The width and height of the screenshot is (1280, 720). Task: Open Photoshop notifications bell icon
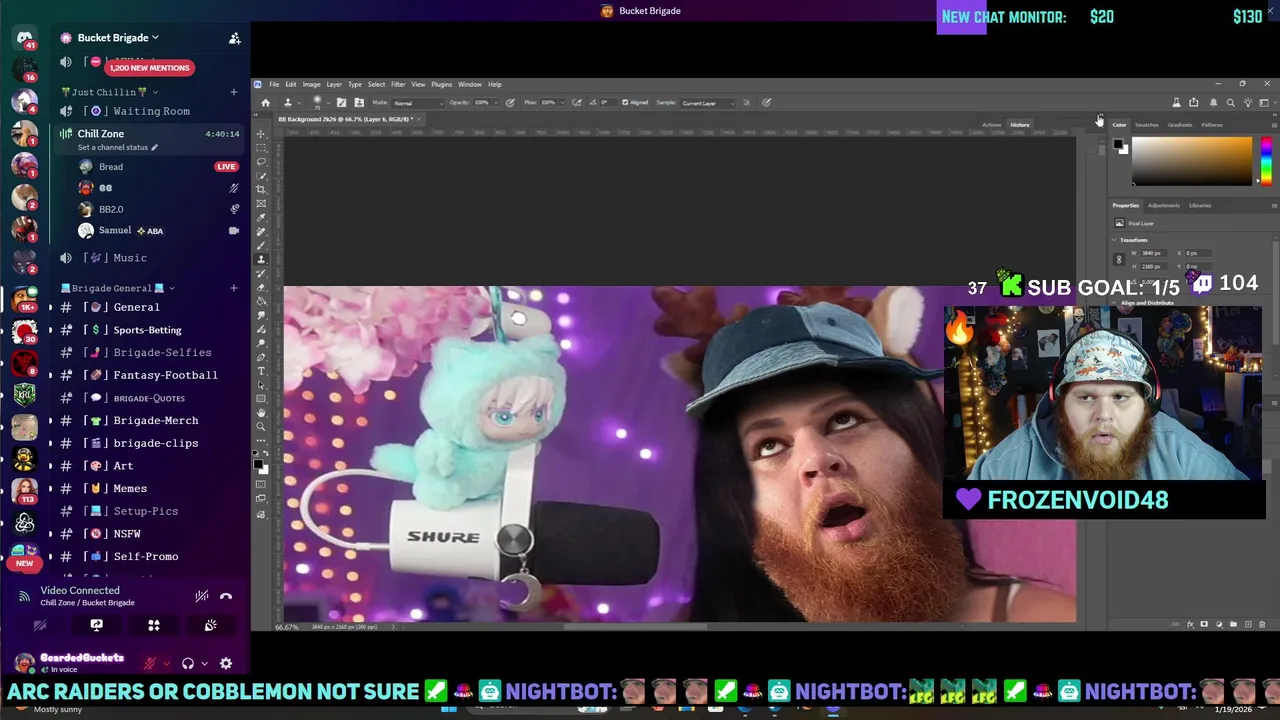(1213, 102)
